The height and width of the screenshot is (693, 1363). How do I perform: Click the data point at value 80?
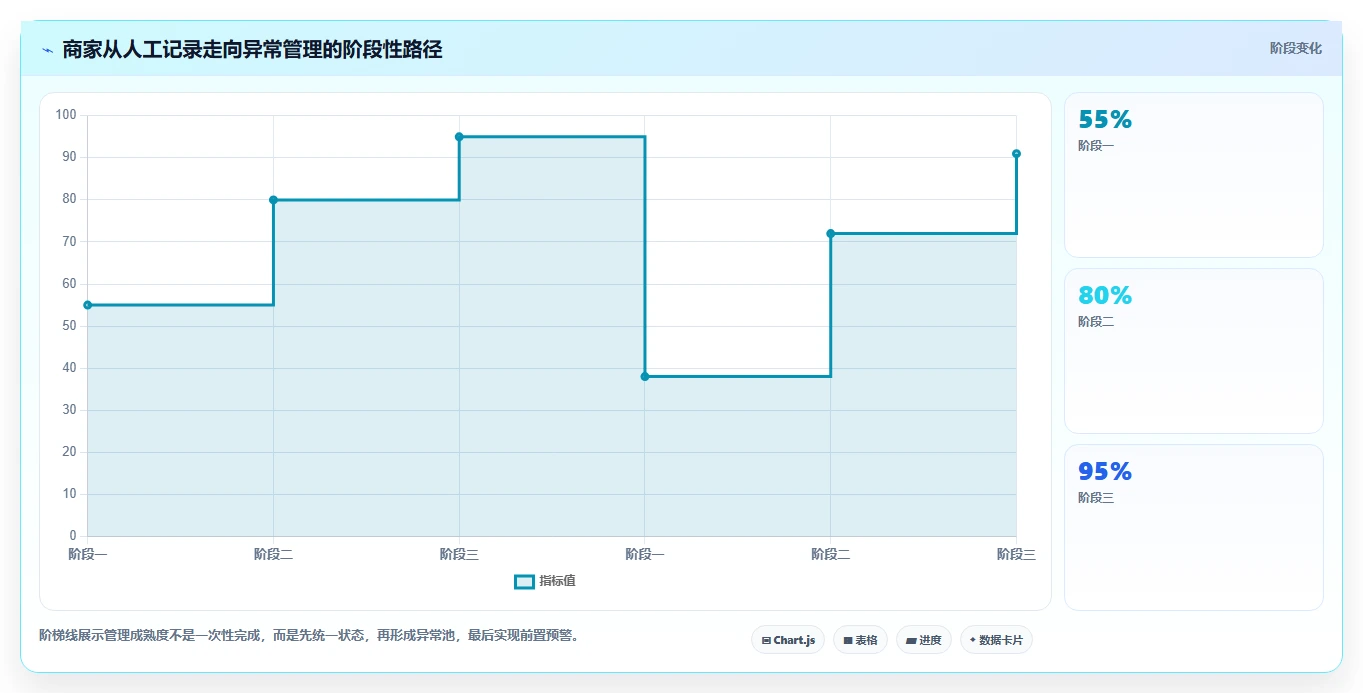click(273, 200)
